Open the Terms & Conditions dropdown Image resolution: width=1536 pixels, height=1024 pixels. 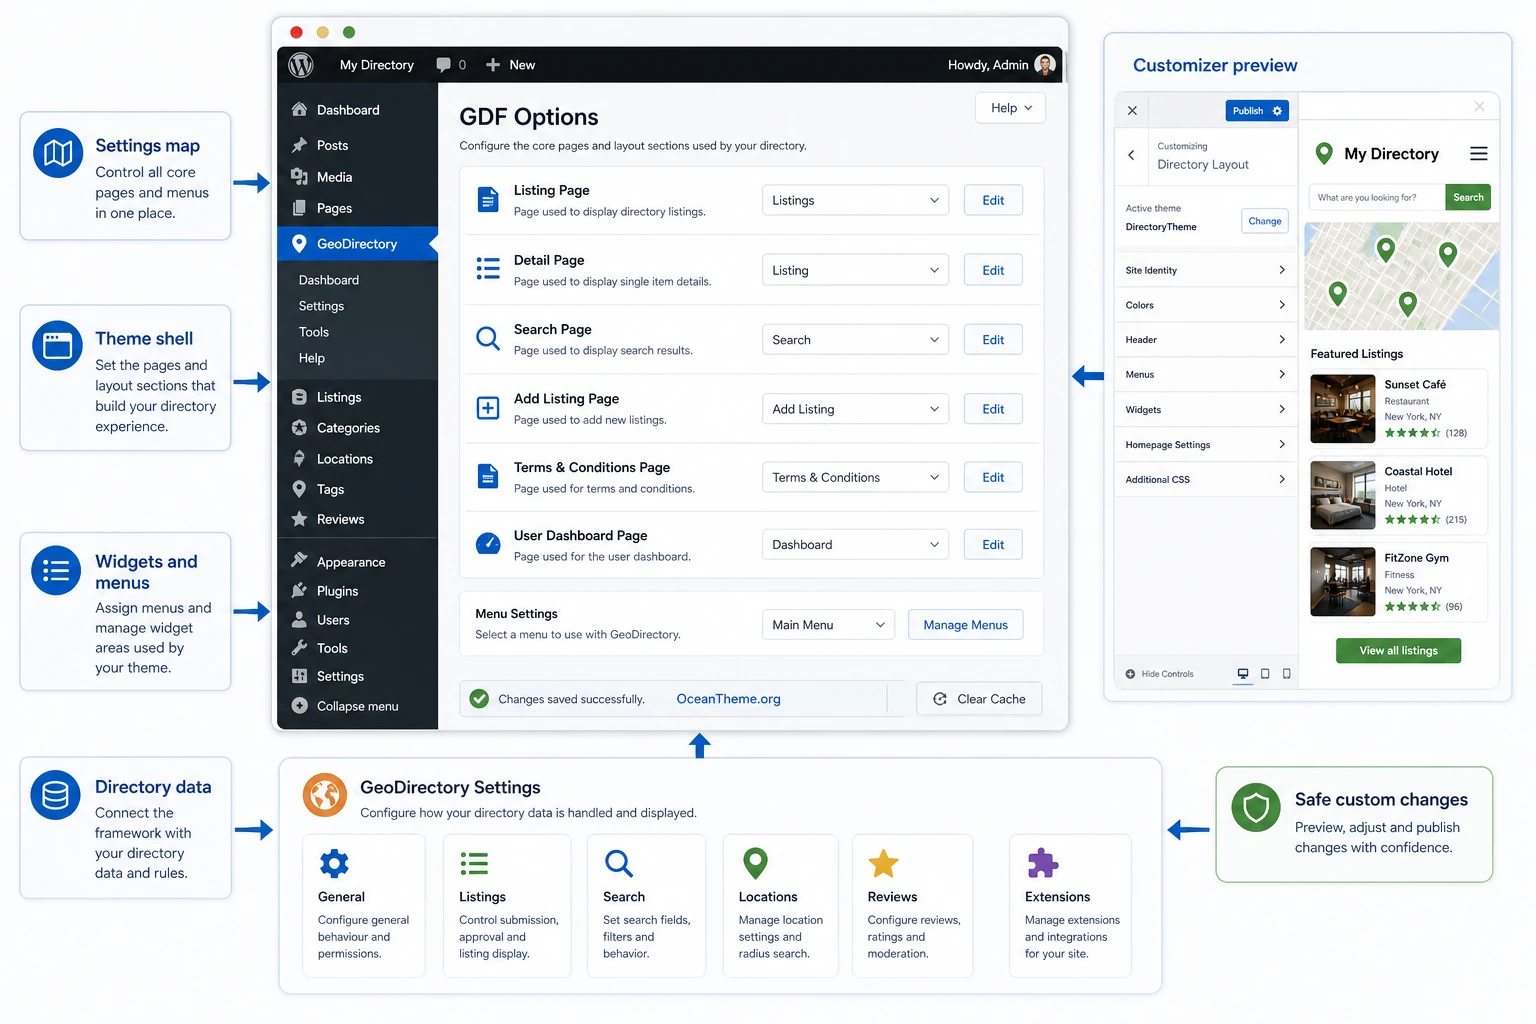tap(855, 477)
